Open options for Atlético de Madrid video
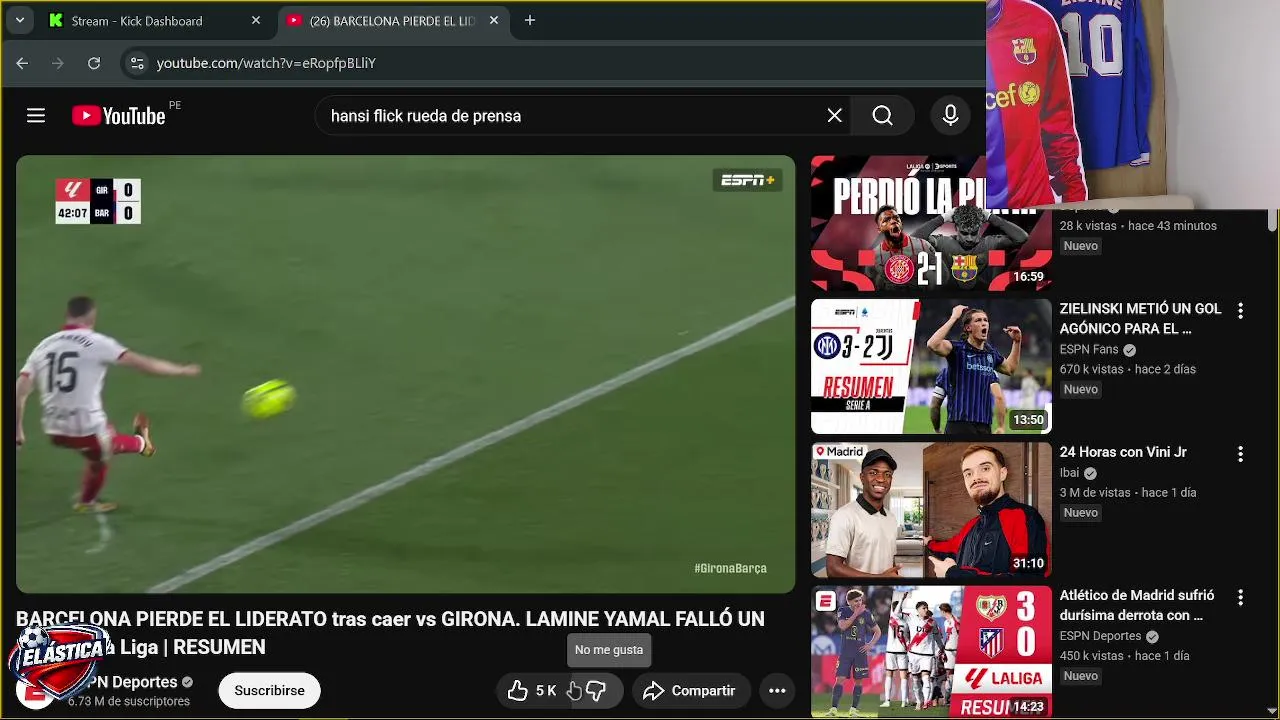This screenshot has height=720, width=1280. coord(1240,597)
